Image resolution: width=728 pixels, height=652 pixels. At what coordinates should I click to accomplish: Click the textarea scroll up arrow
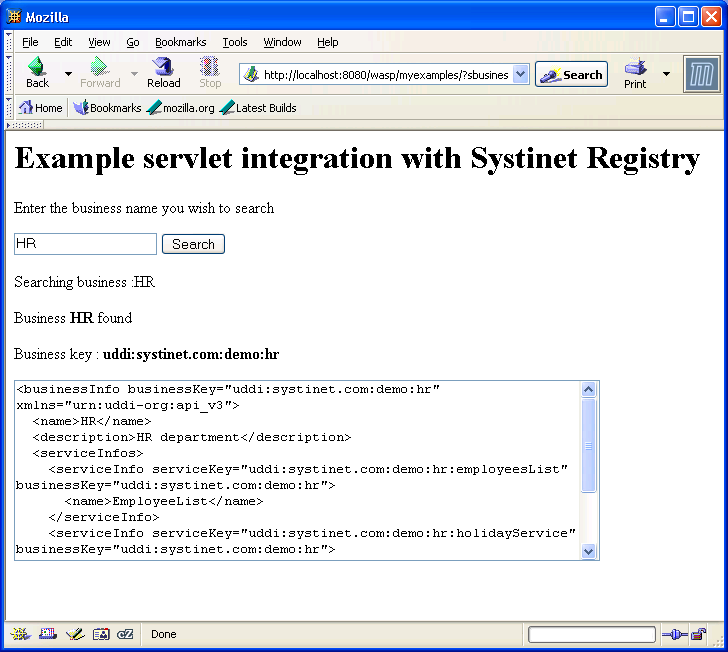pyautogui.click(x=588, y=390)
